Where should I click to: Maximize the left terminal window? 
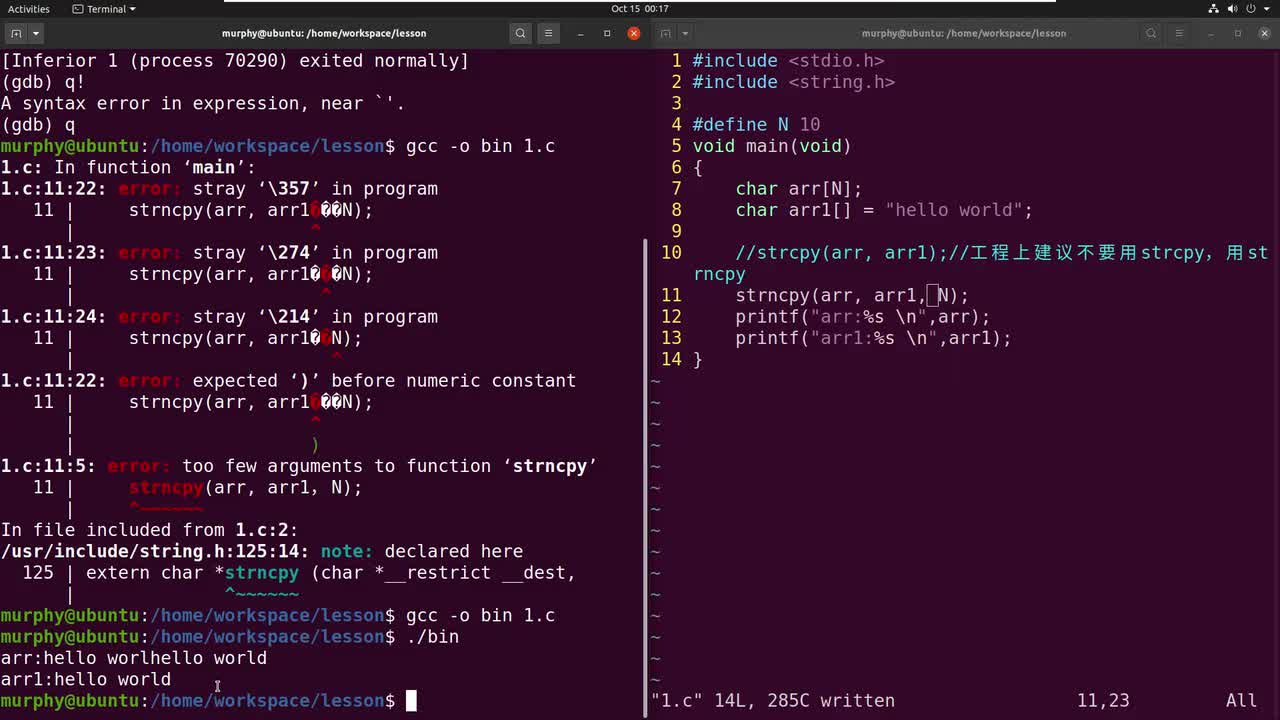pos(607,33)
